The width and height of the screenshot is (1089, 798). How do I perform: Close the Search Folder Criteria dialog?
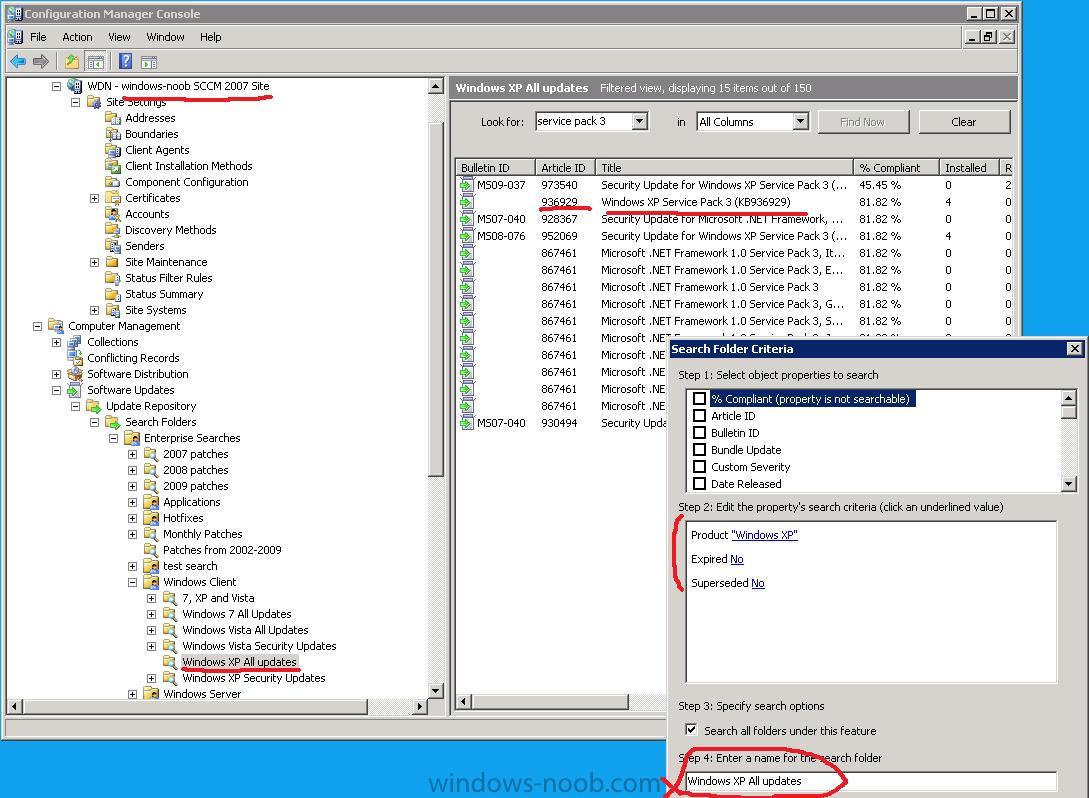[1074, 349]
